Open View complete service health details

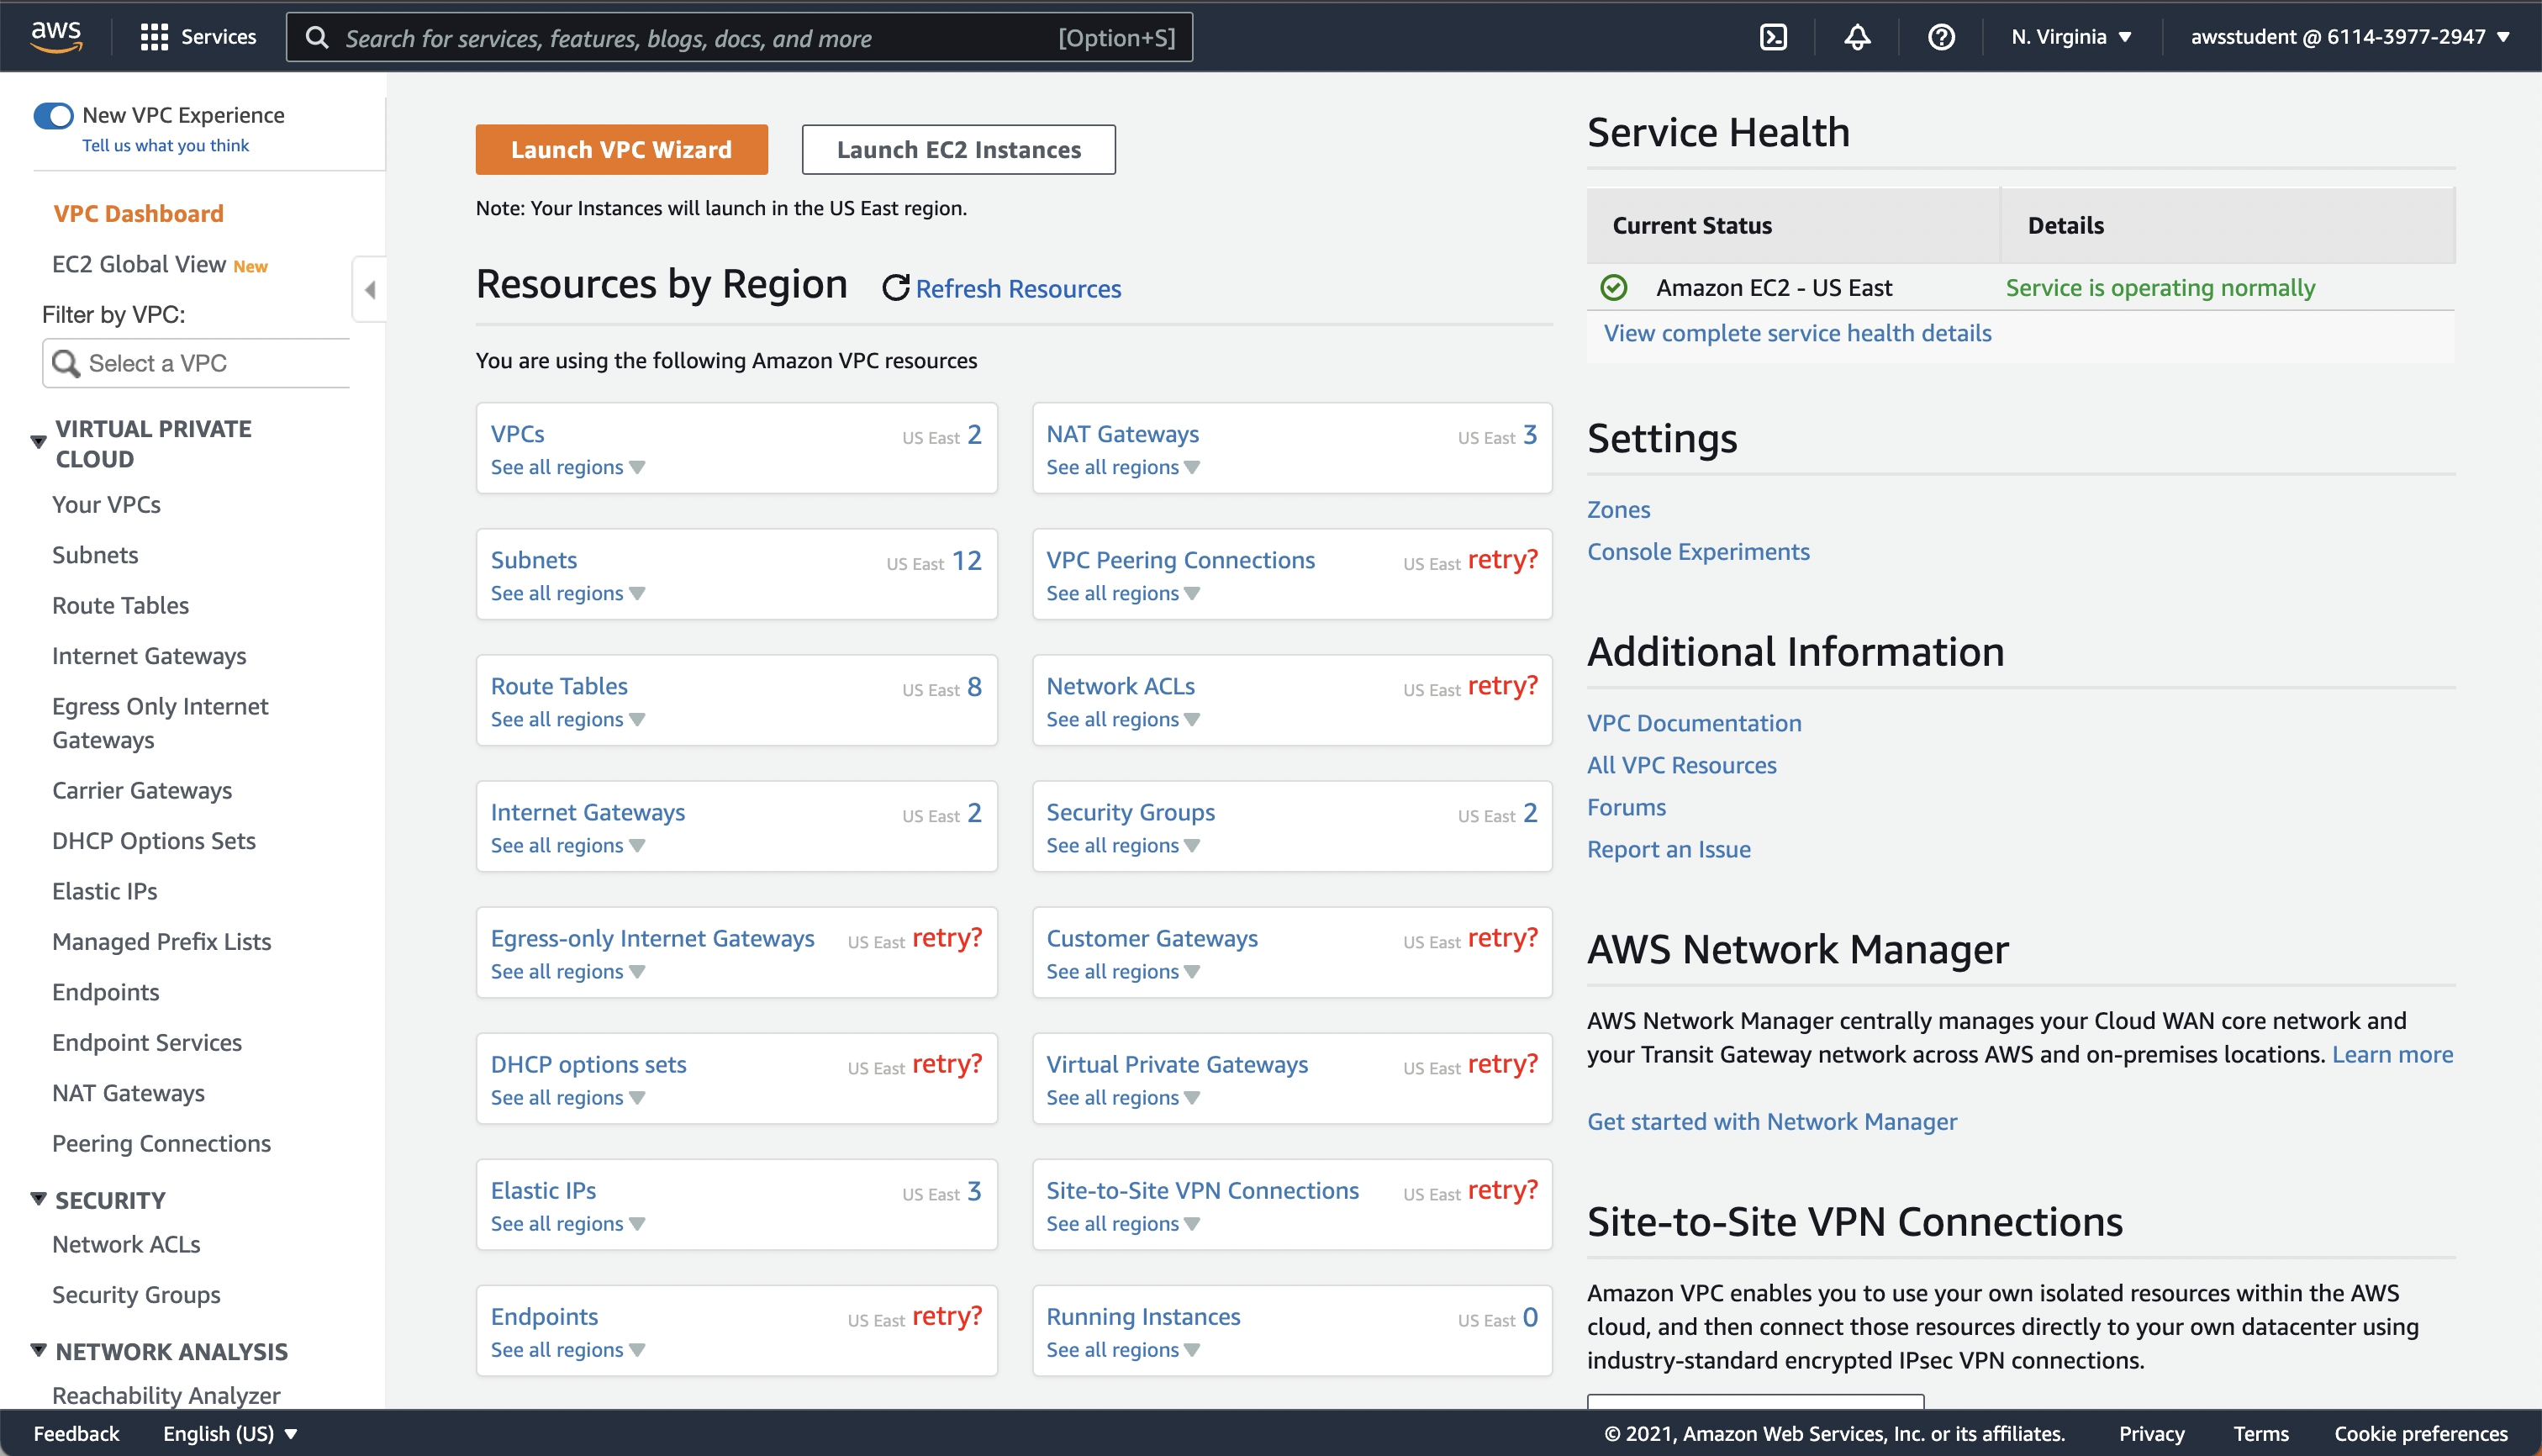1797,333
